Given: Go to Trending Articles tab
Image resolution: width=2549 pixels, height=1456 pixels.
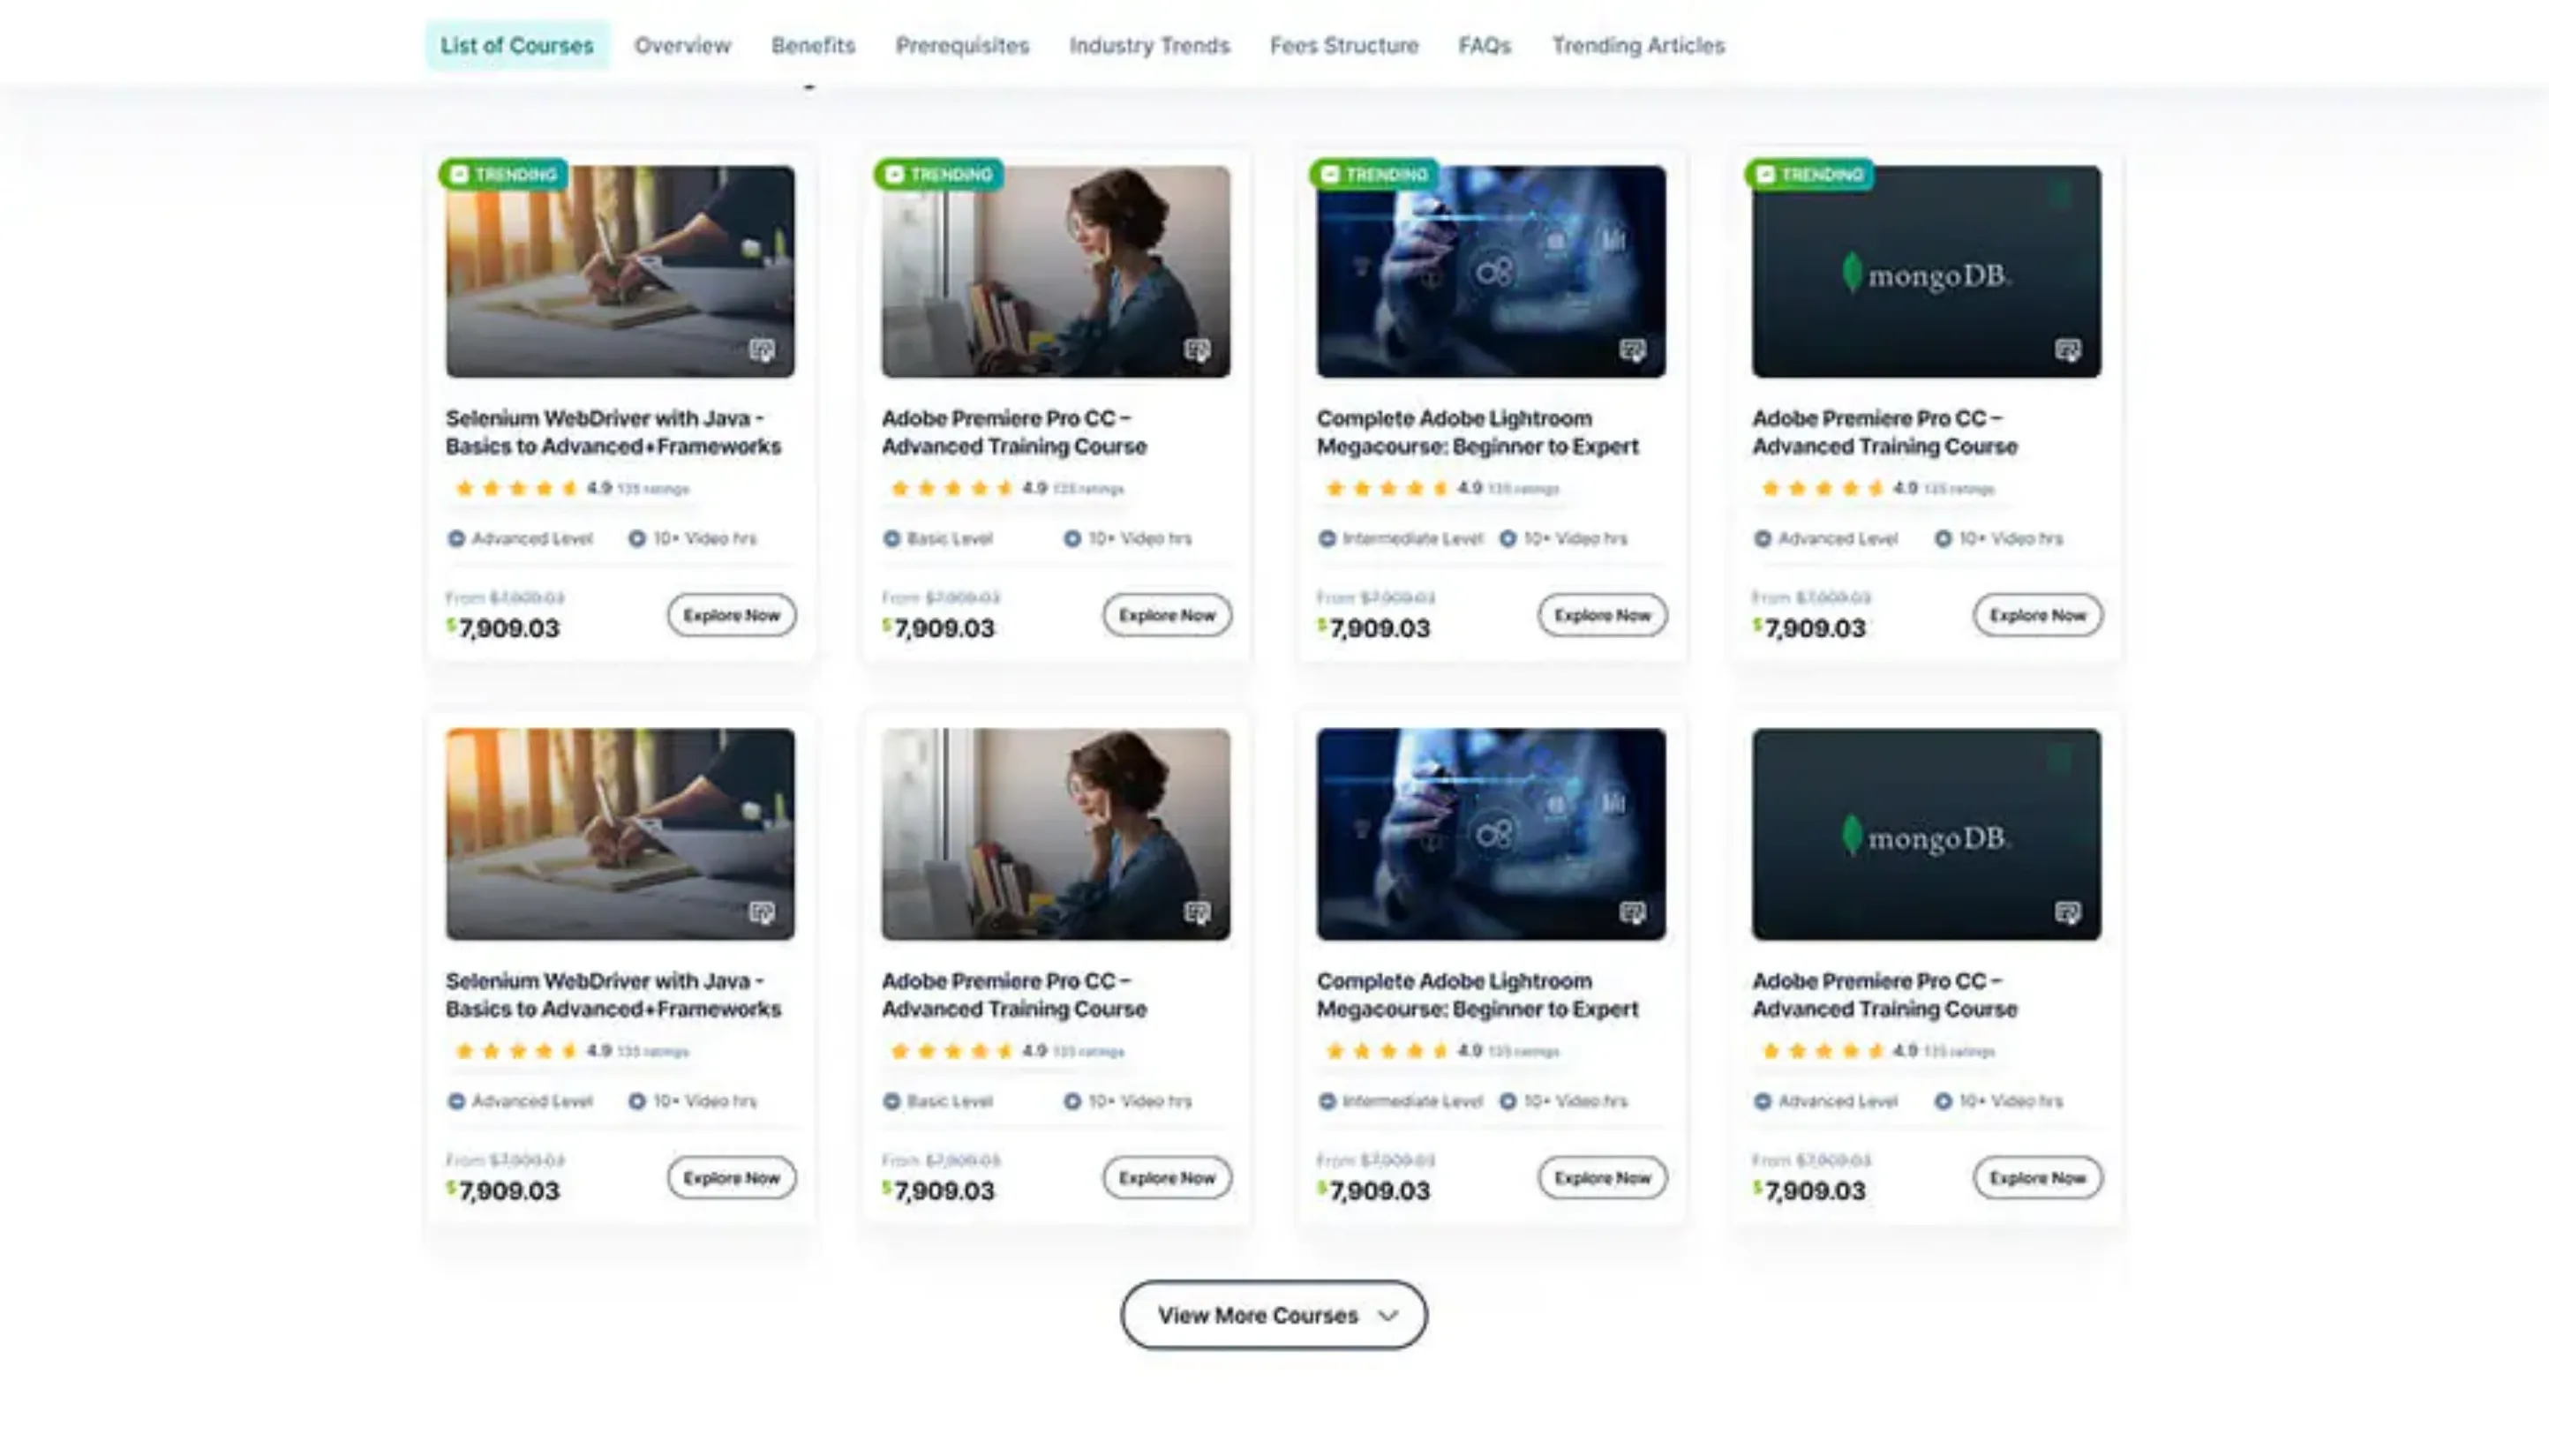Looking at the screenshot, I should click(x=1637, y=45).
